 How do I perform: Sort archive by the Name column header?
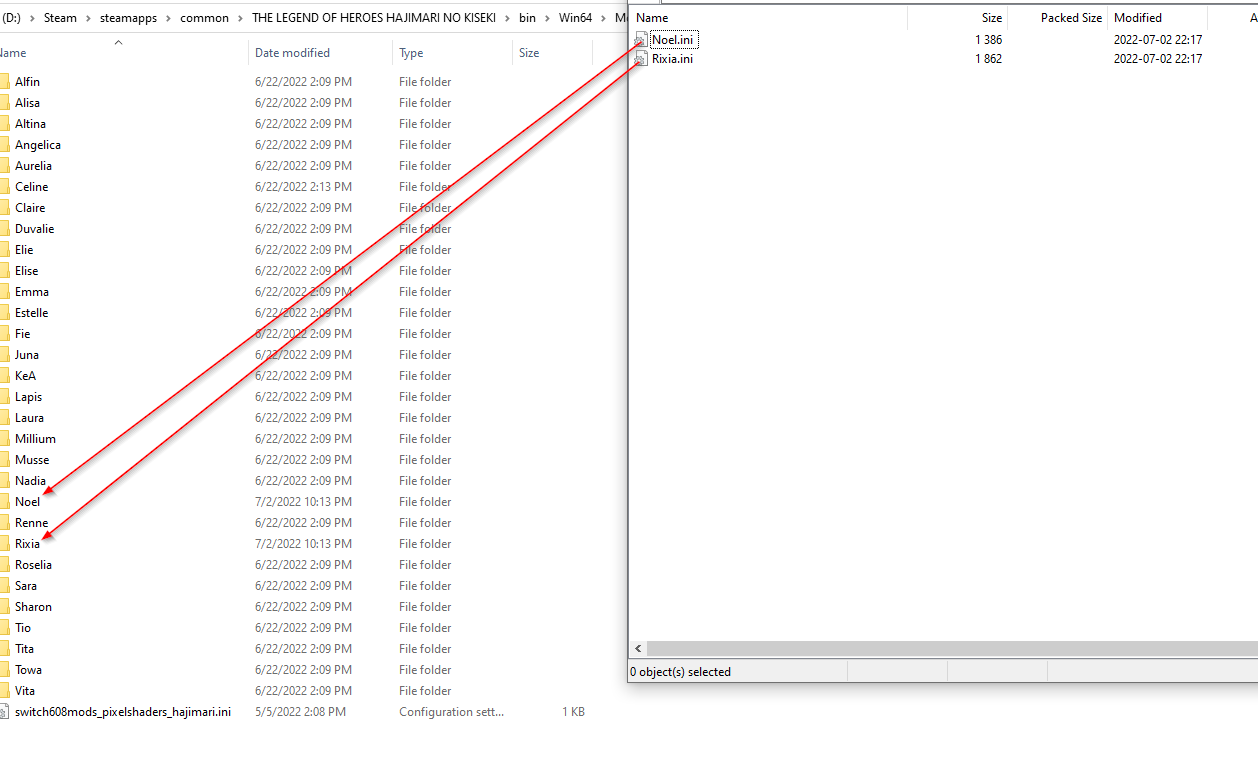pyautogui.click(x=652, y=18)
